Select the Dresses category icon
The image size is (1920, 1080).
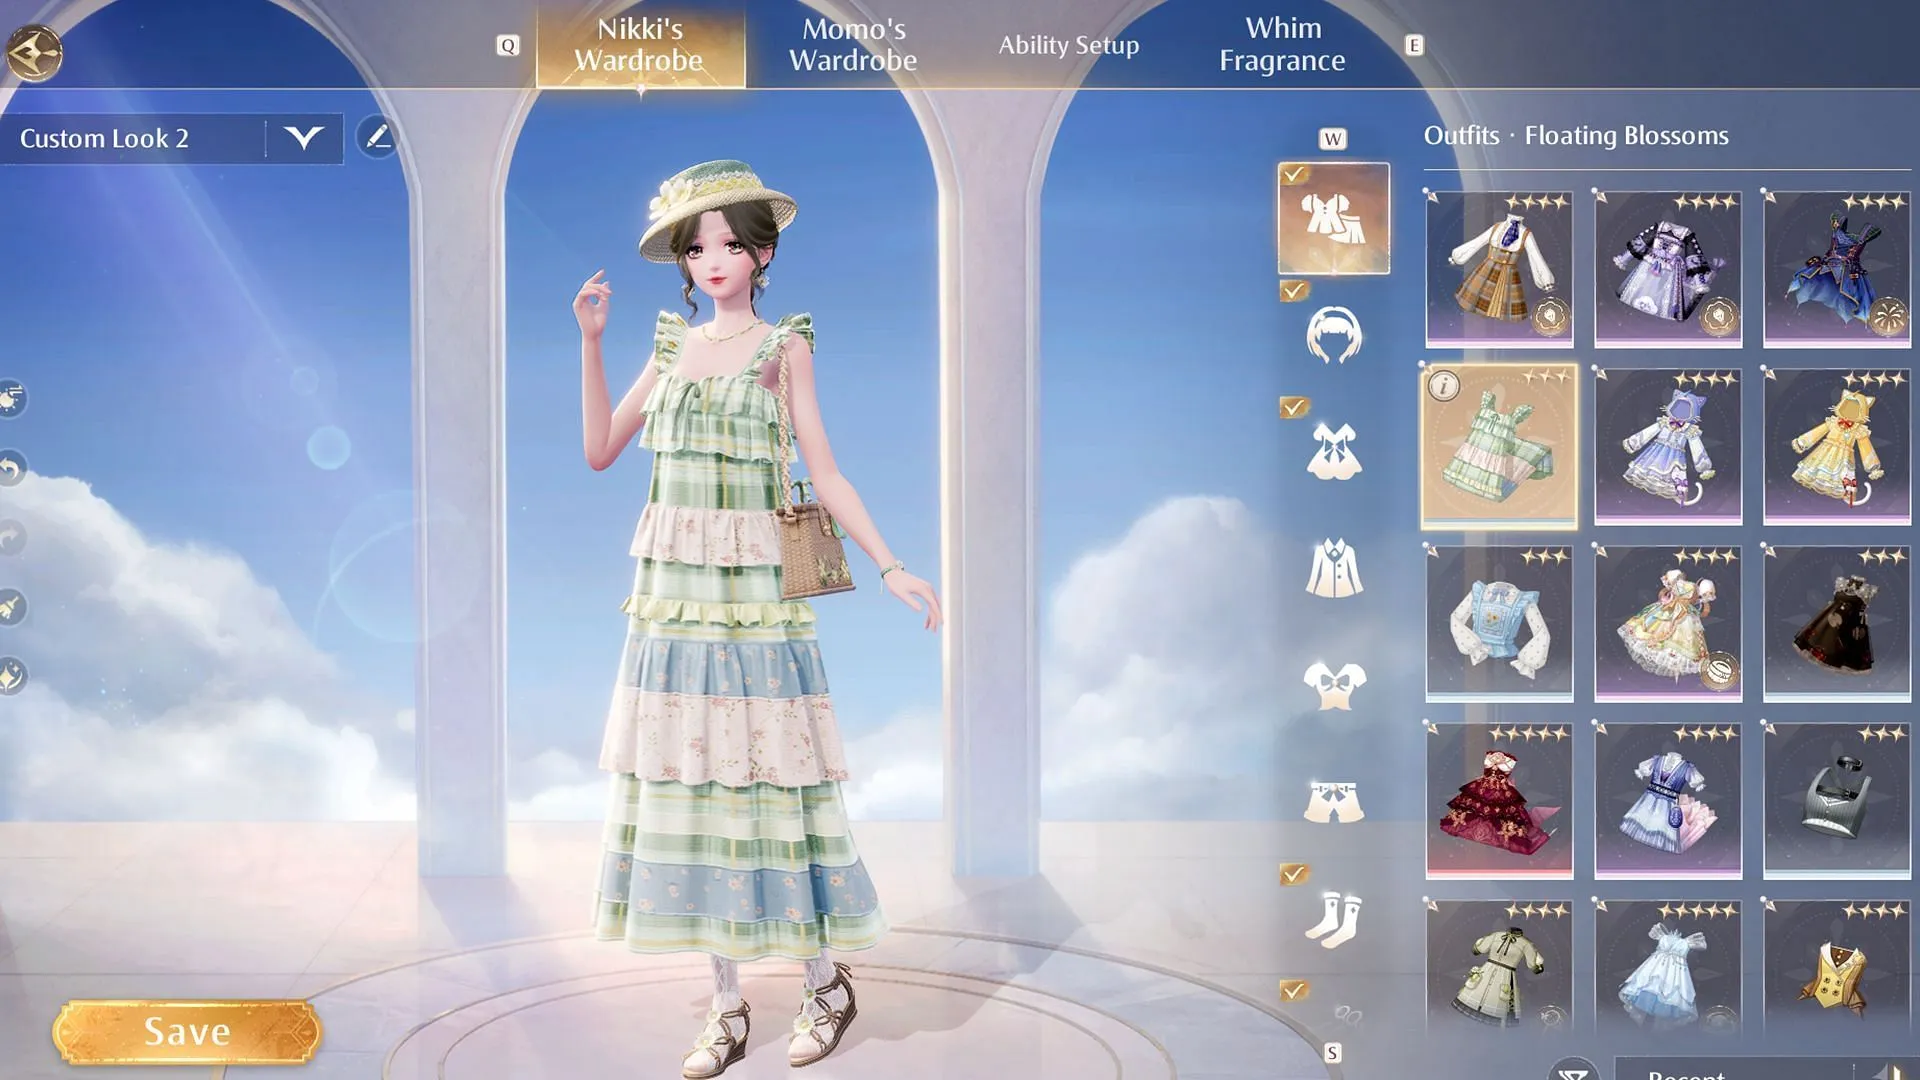point(1334,451)
